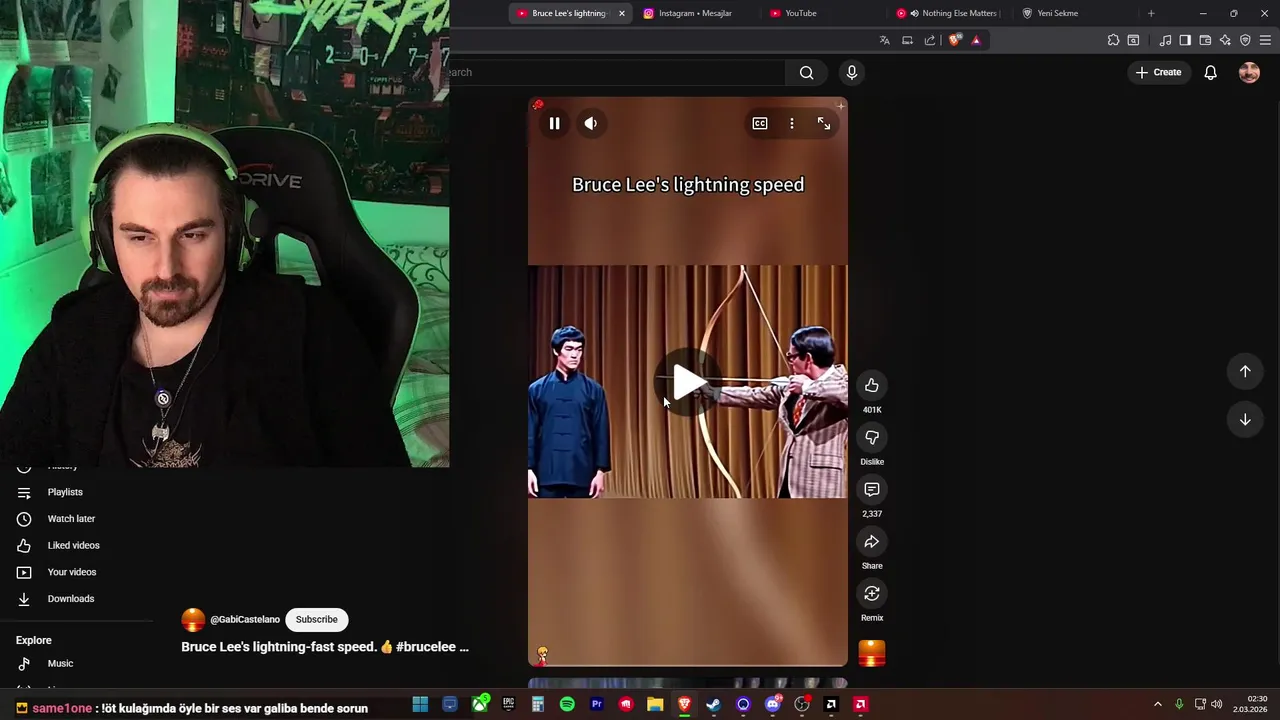Viewport: 1280px width, 720px height.
Task: Click the YouTube search magnifier button
Action: [806, 72]
